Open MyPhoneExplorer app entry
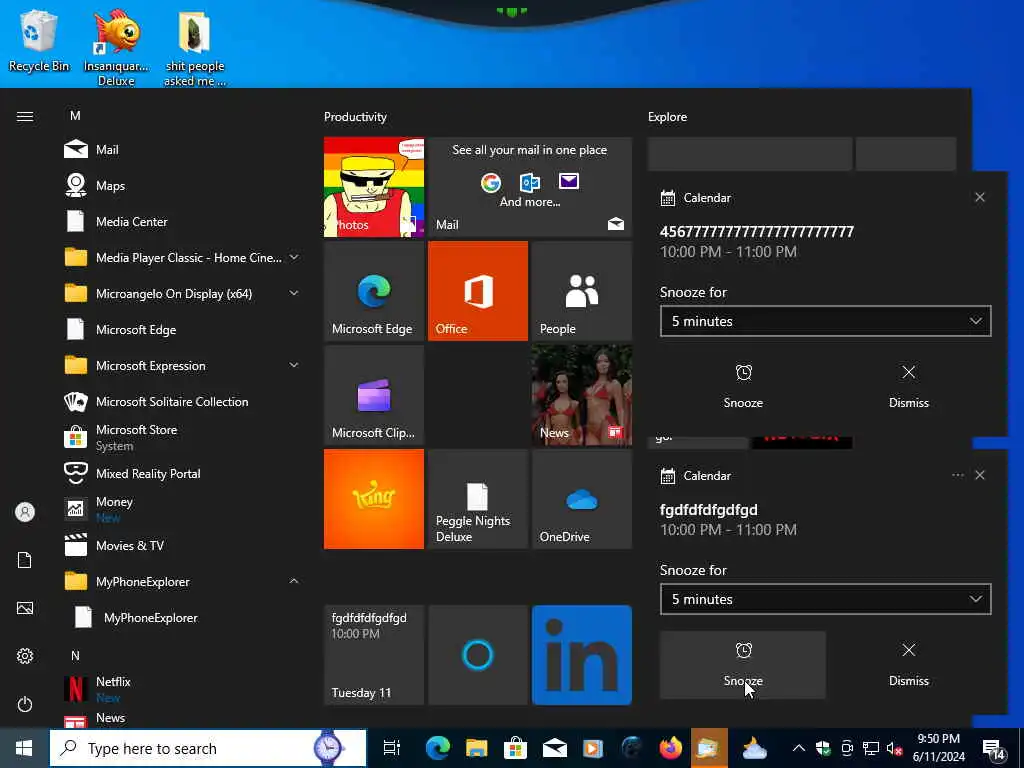This screenshot has width=1024, height=768. (182, 617)
